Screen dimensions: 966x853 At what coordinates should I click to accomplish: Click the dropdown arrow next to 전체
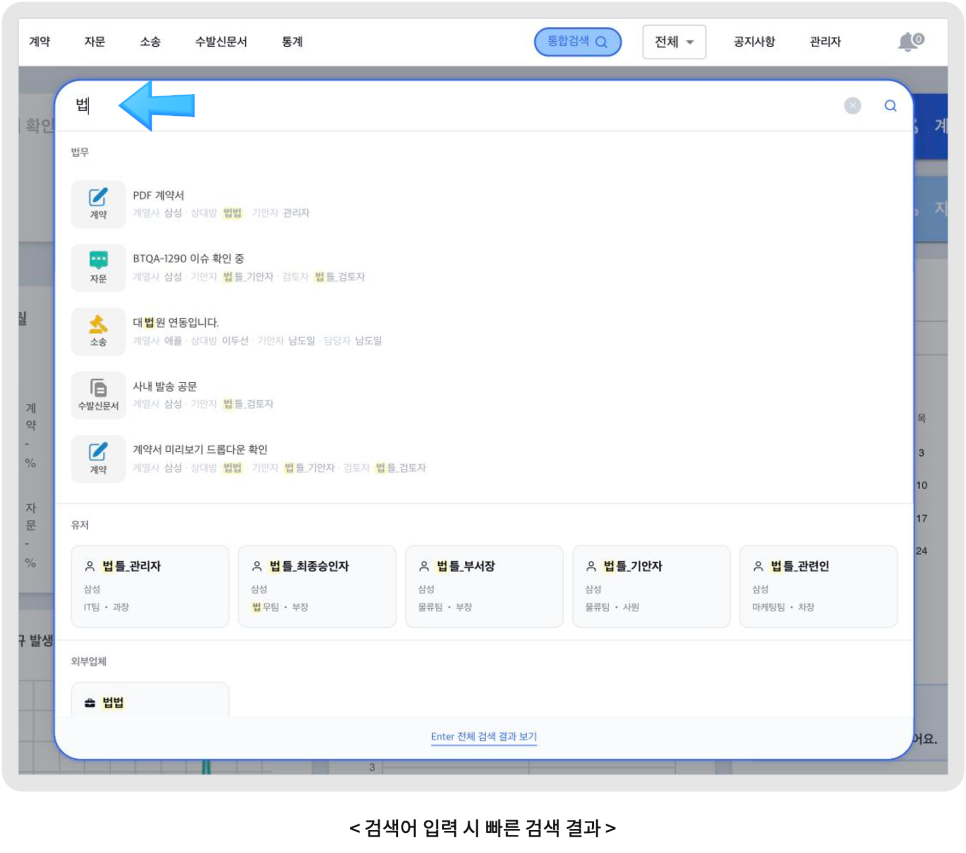(690, 42)
